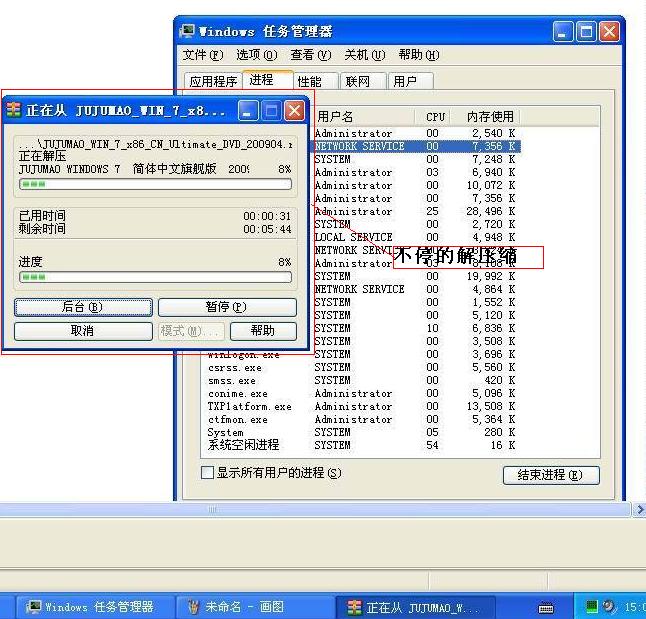646x619 pixels.
Task: Pause extraction with 暂停(P) button
Action: pyautogui.click(x=227, y=307)
